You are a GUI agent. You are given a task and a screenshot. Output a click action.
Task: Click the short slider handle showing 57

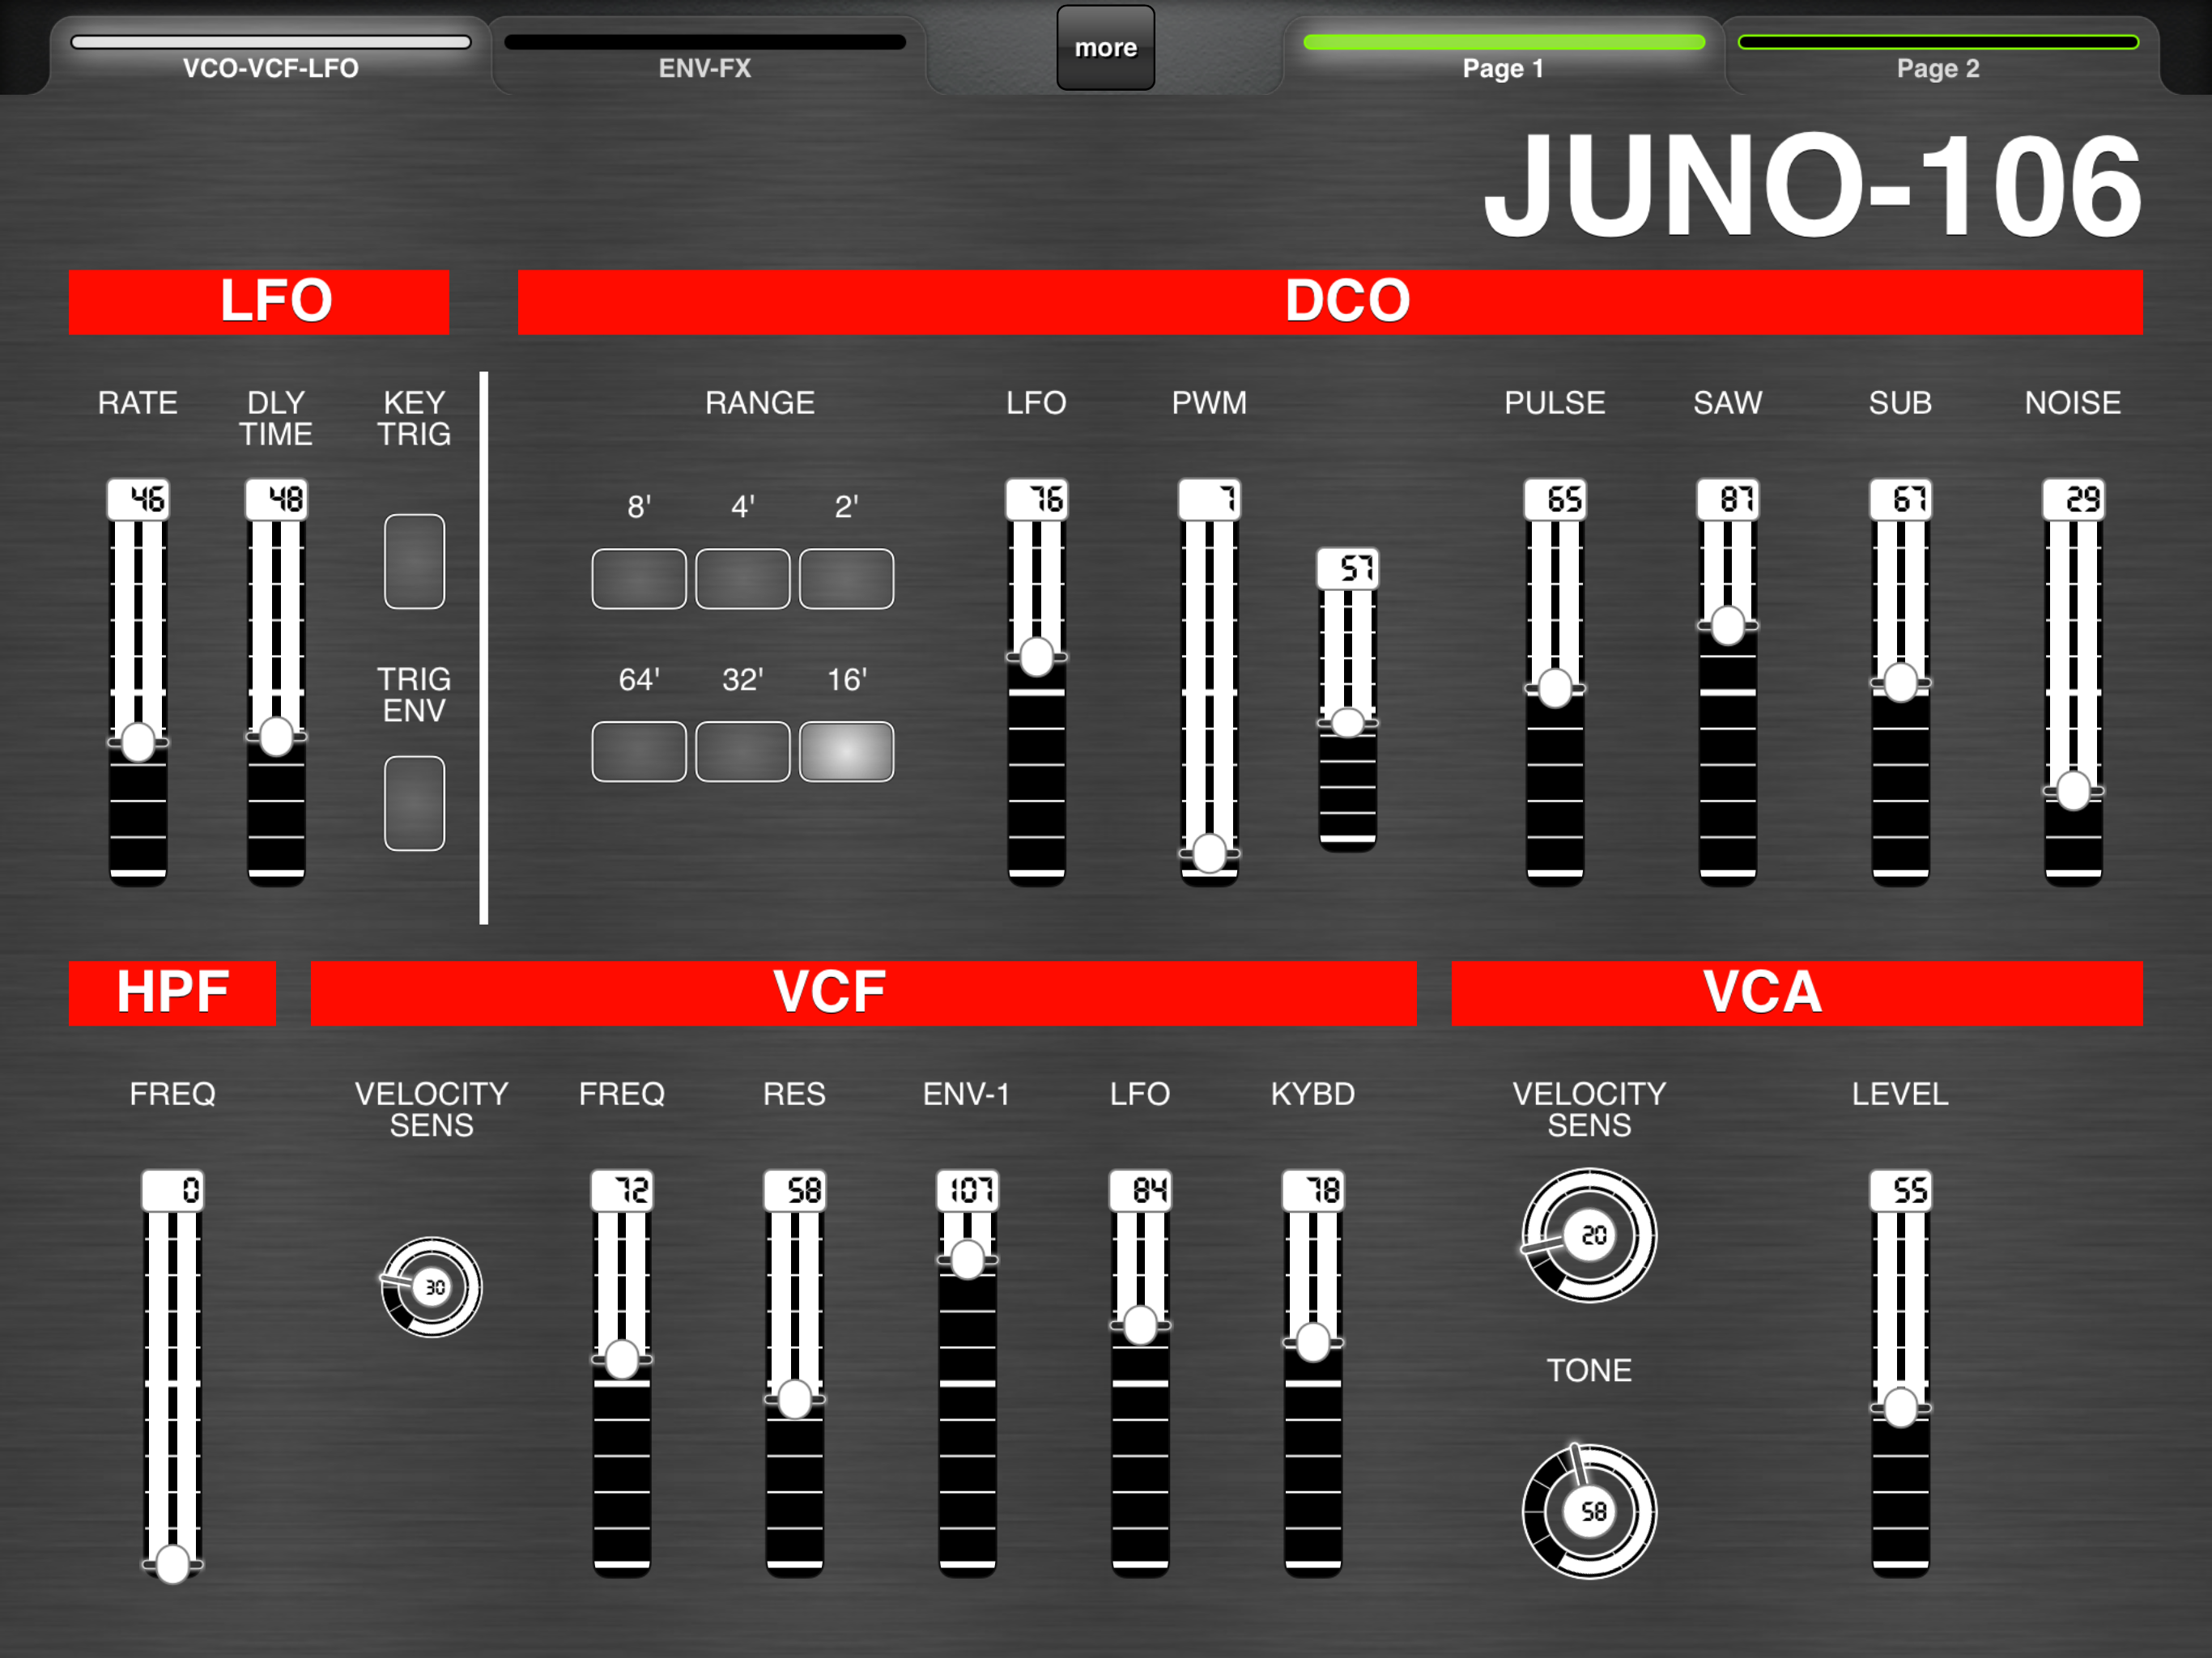click(x=1348, y=722)
